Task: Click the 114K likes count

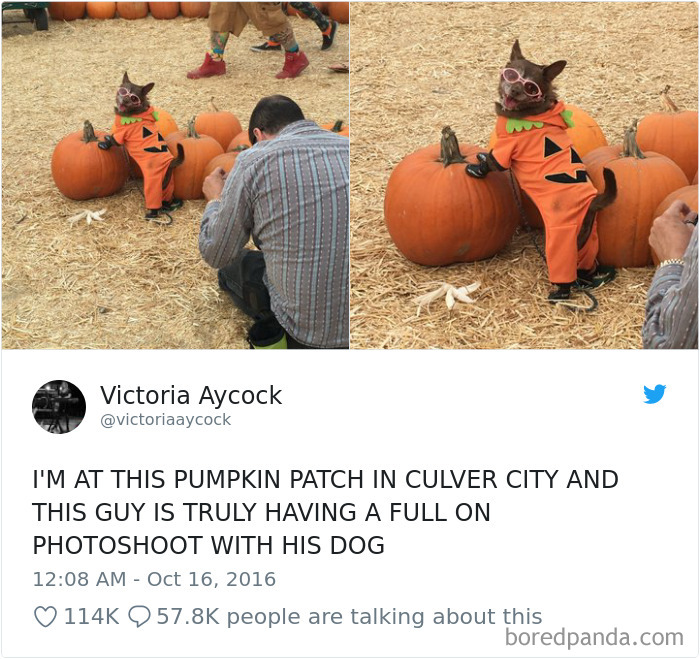Action: [x=92, y=617]
